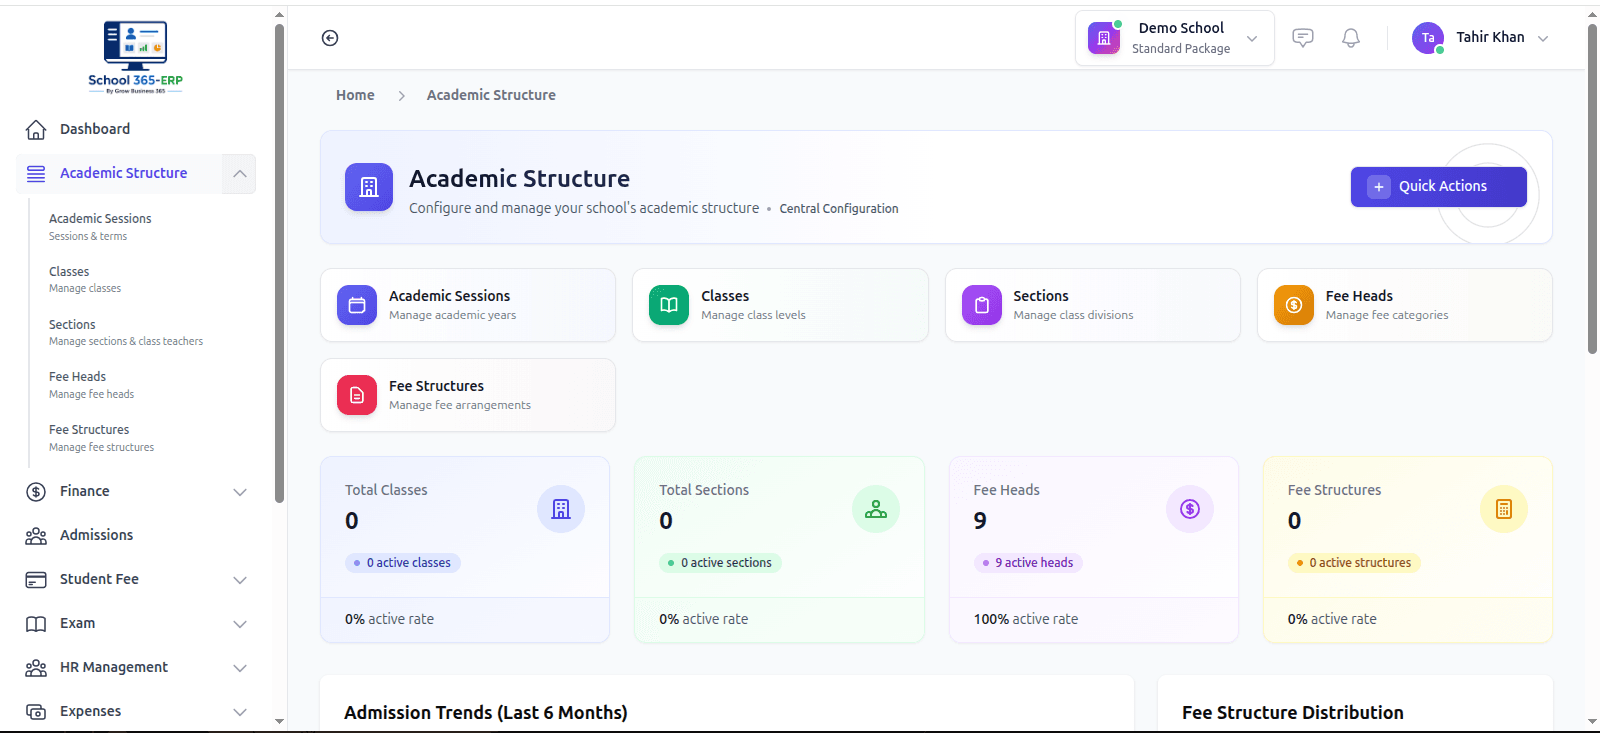Click the Academic Structure page title building icon
Screen dimensions: 1600x733
click(369, 187)
